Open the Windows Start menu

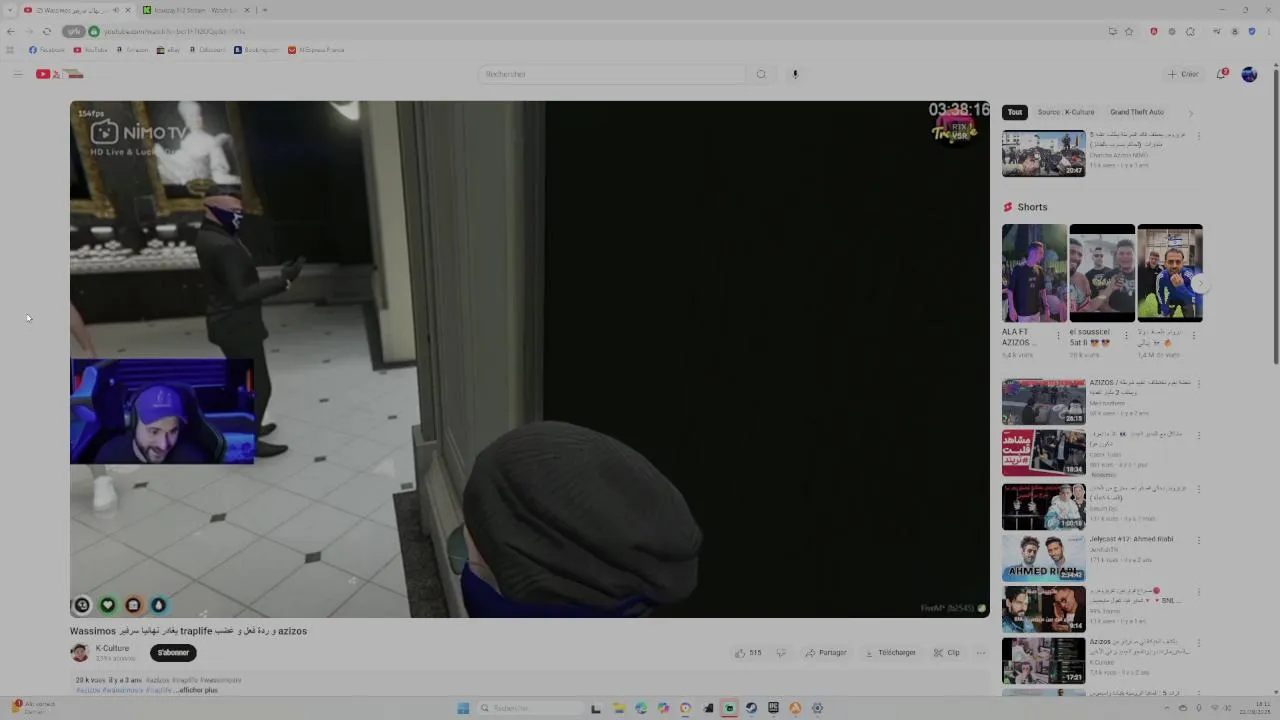463,708
